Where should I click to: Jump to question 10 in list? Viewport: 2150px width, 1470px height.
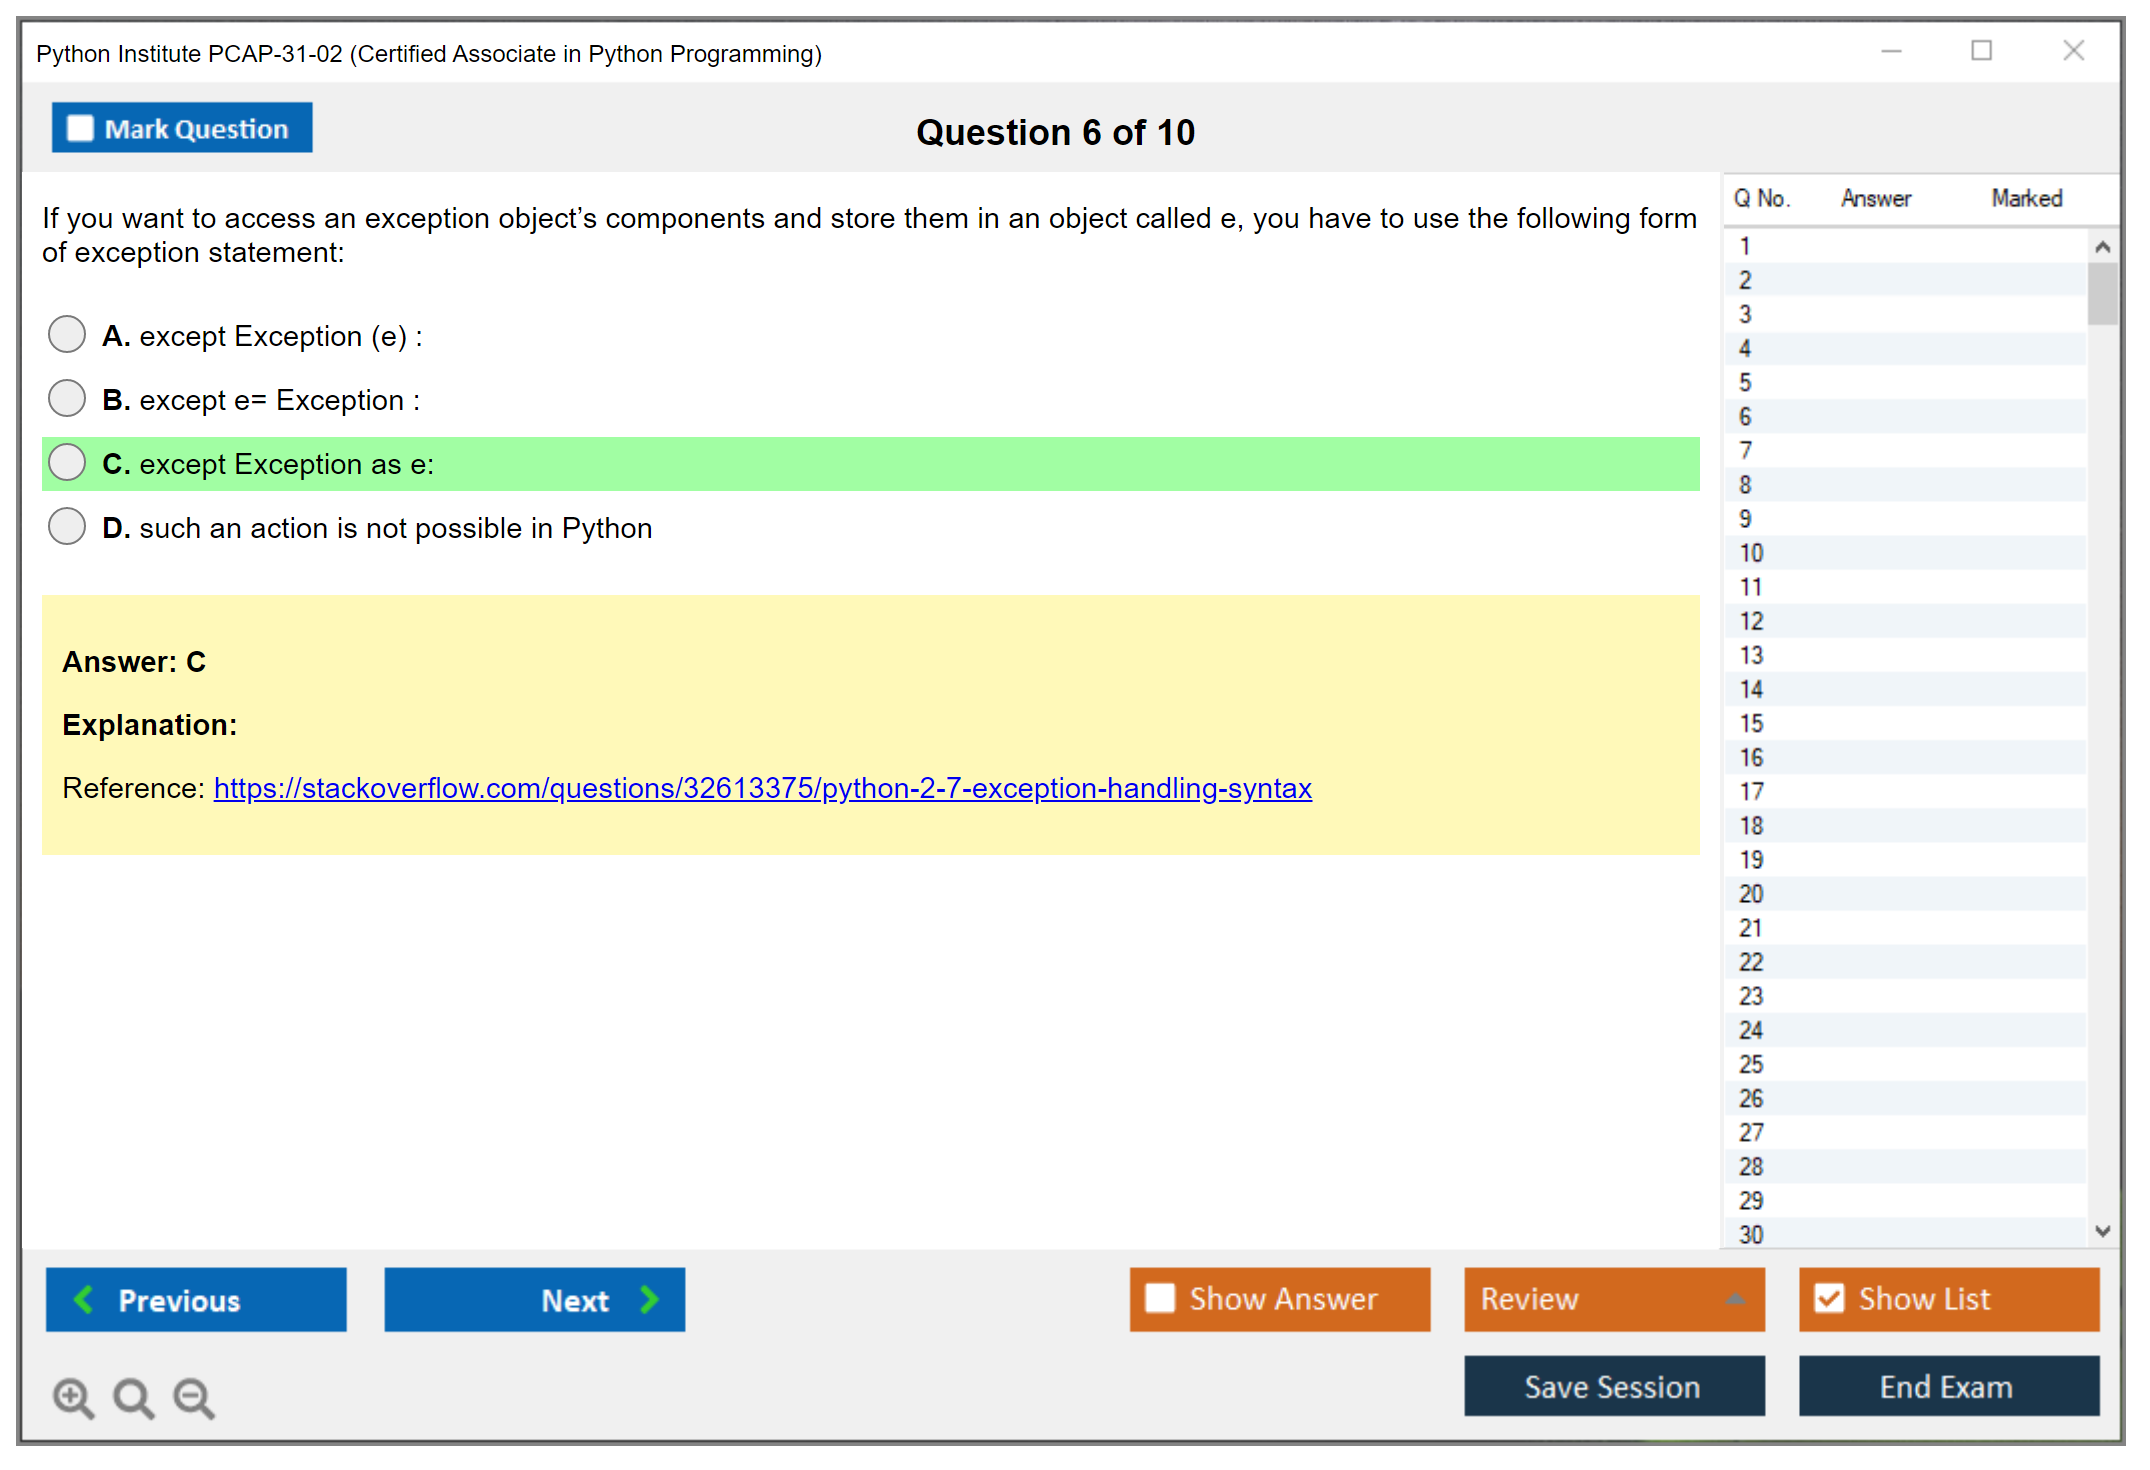click(1752, 553)
